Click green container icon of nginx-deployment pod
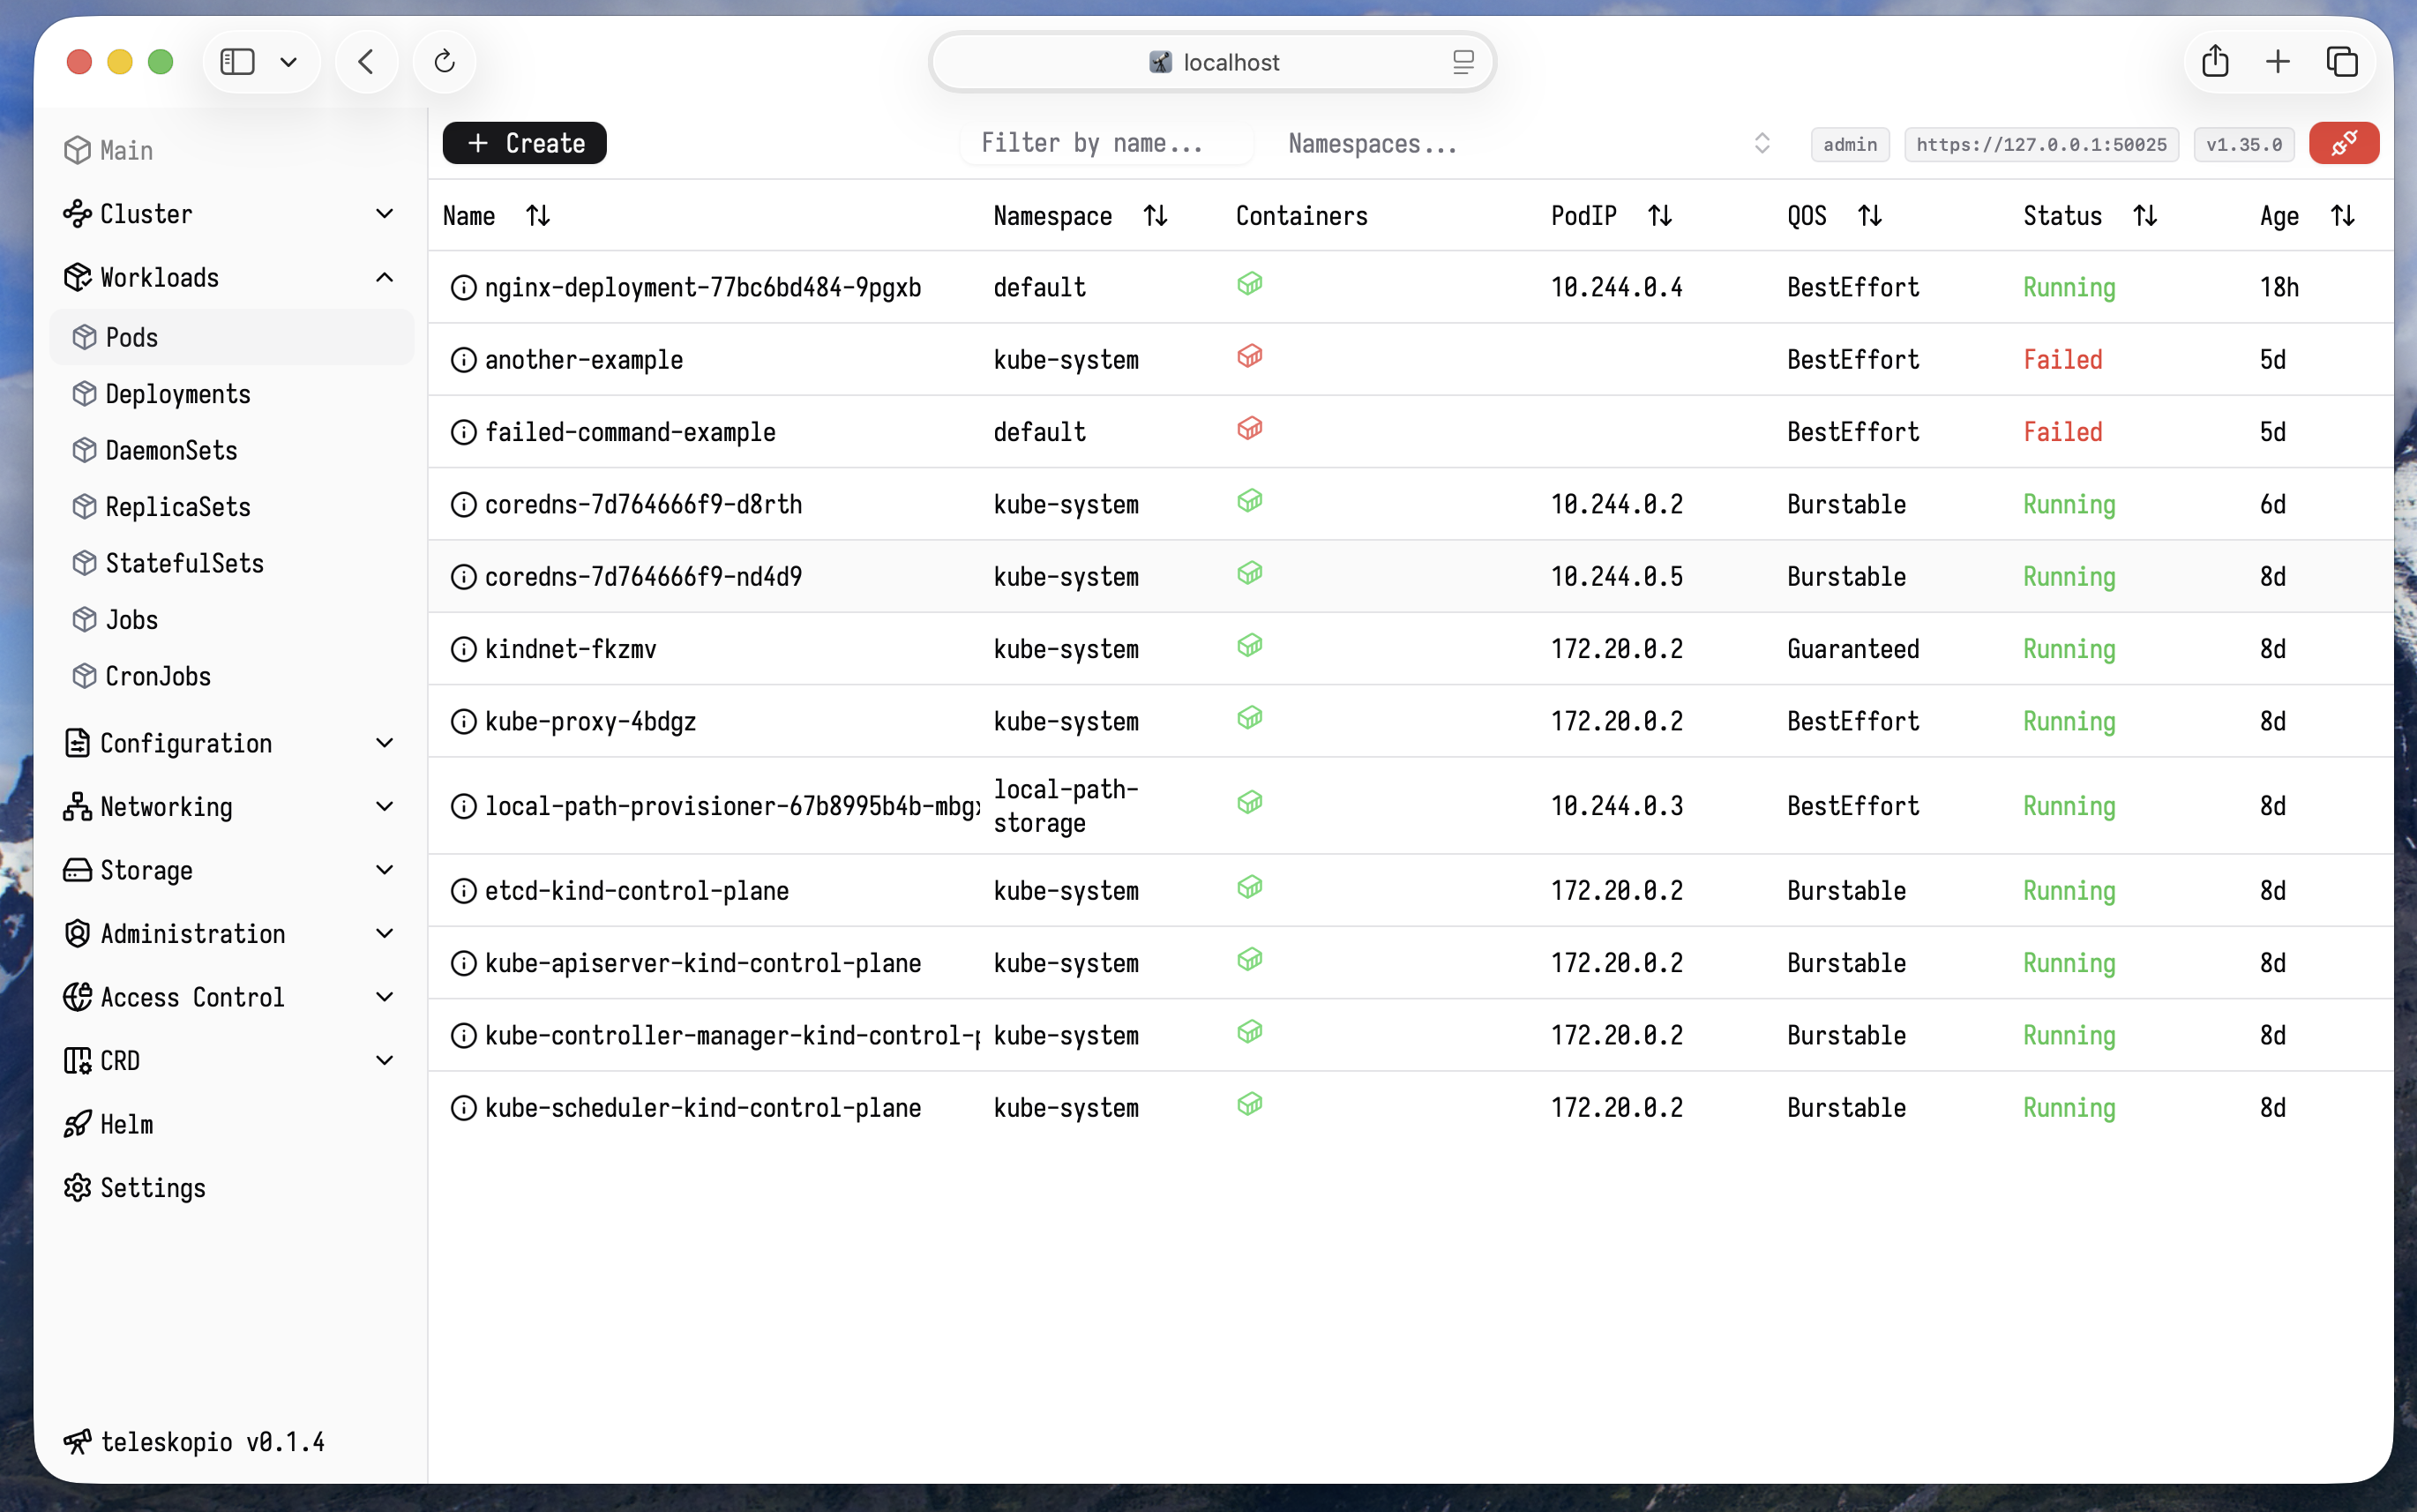The height and width of the screenshot is (1512, 2417). pyautogui.click(x=1250, y=284)
